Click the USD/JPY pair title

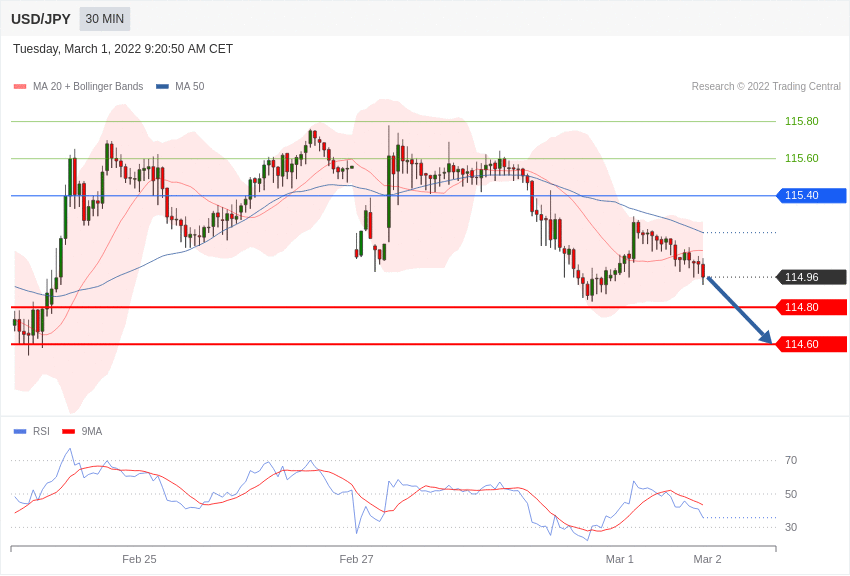(x=41, y=19)
